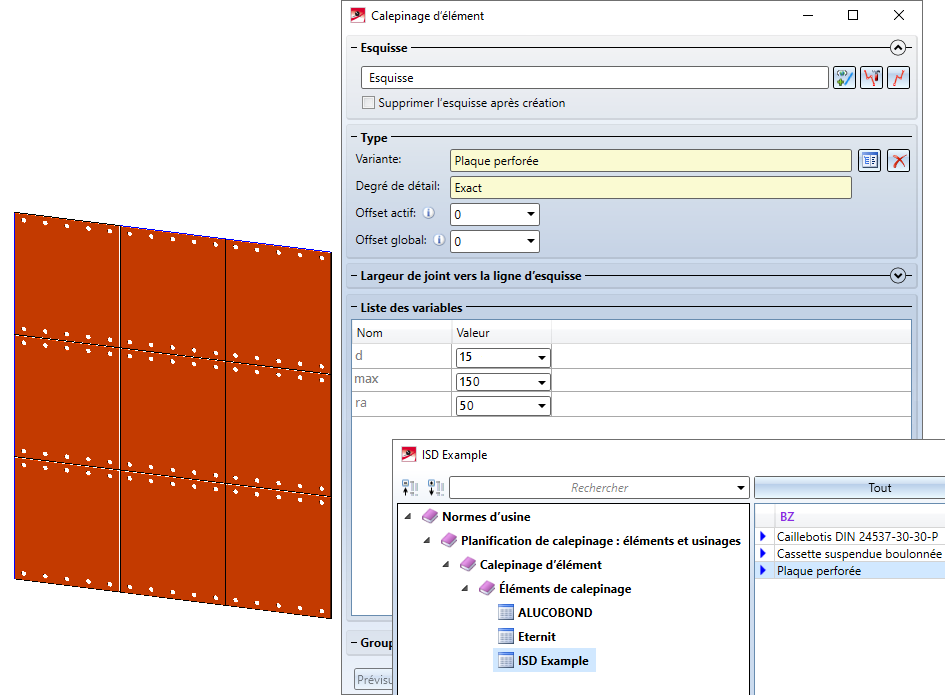945x695 pixels.
Task: Enable Supprimer l'esquisse après création checkbox
Action: pyautogui.click(x=369, y=103)
